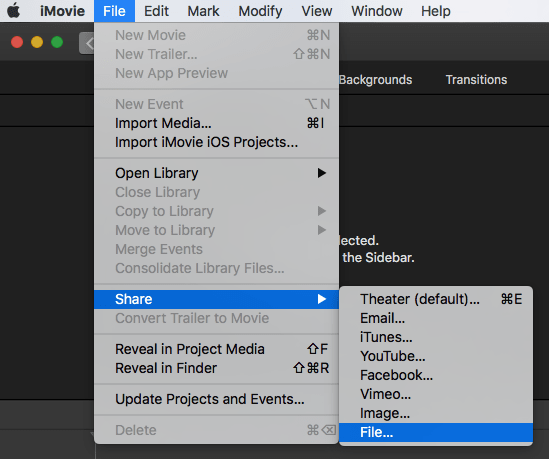Open the View menu
Viewport: 549px width, 459px height.
[x=317, y=11]
